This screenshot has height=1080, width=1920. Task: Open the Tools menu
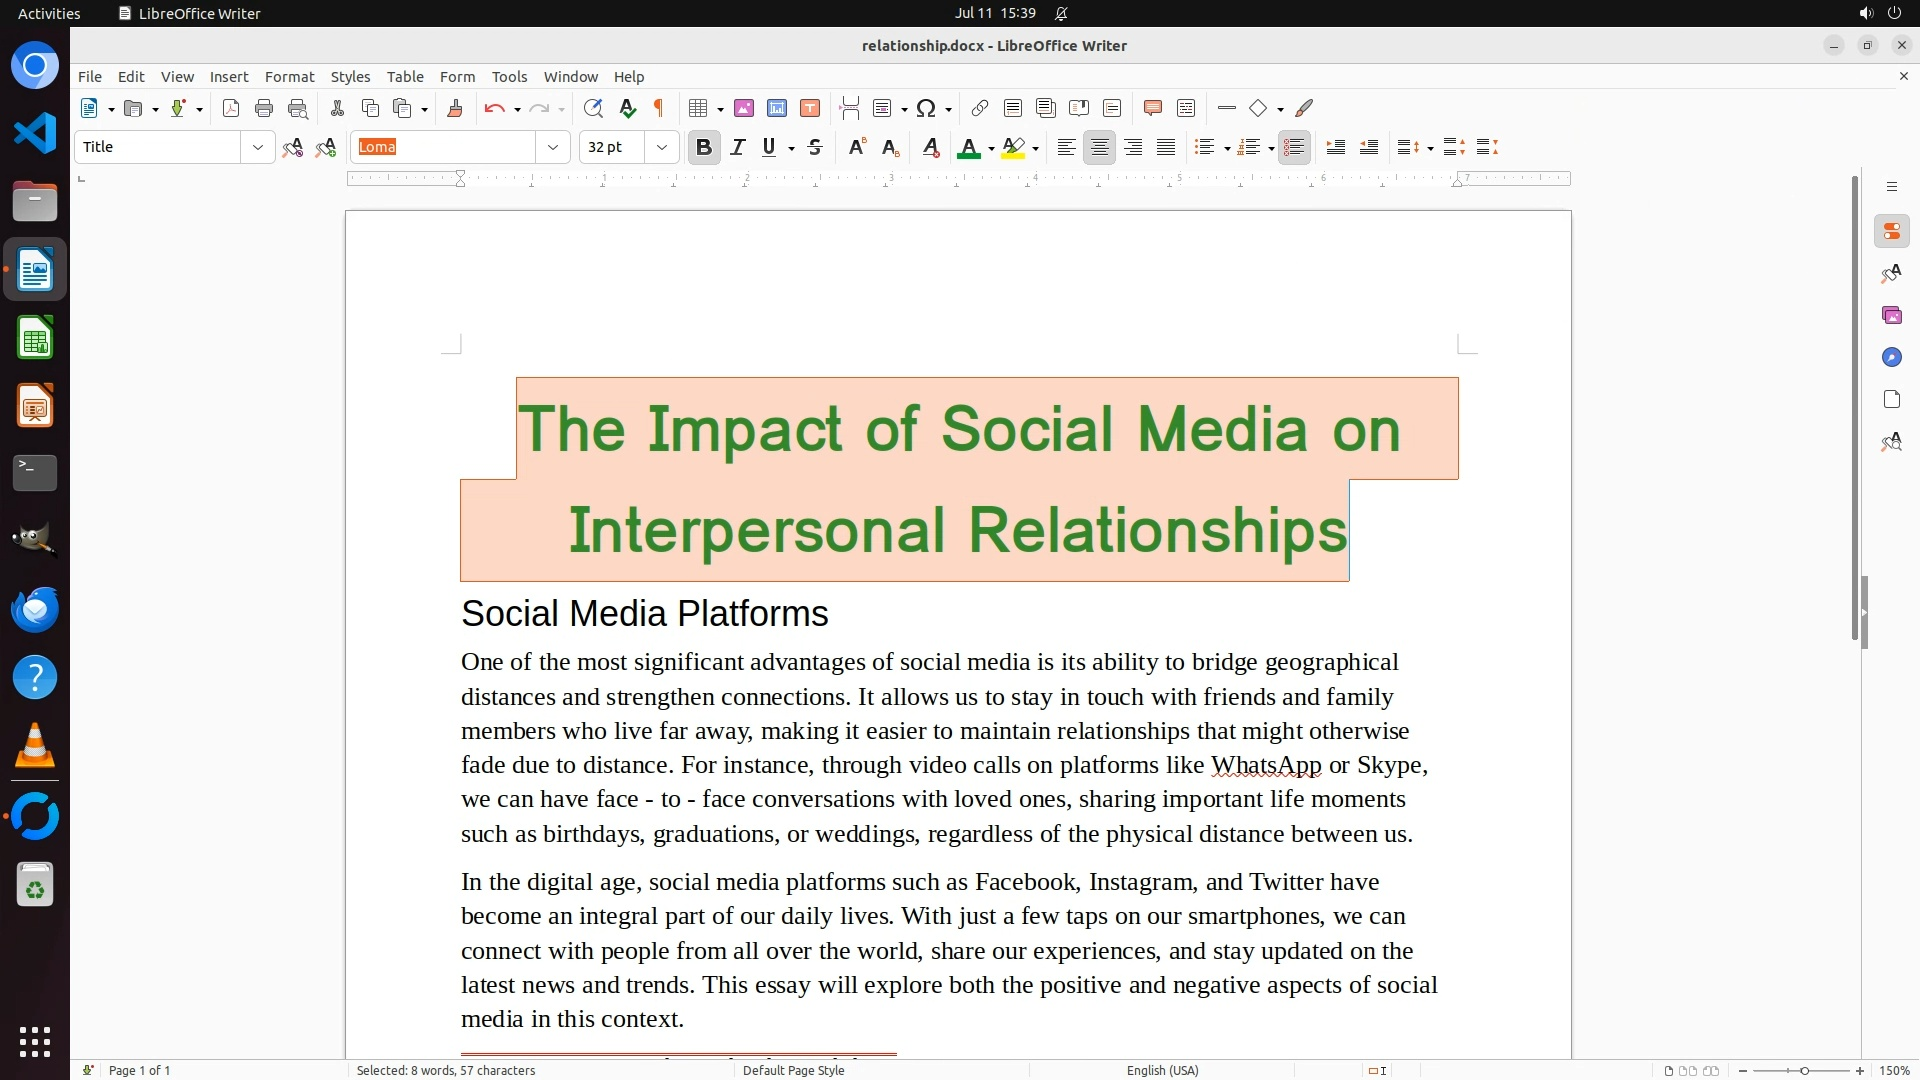pyautogui.click(x=509, y=77)
